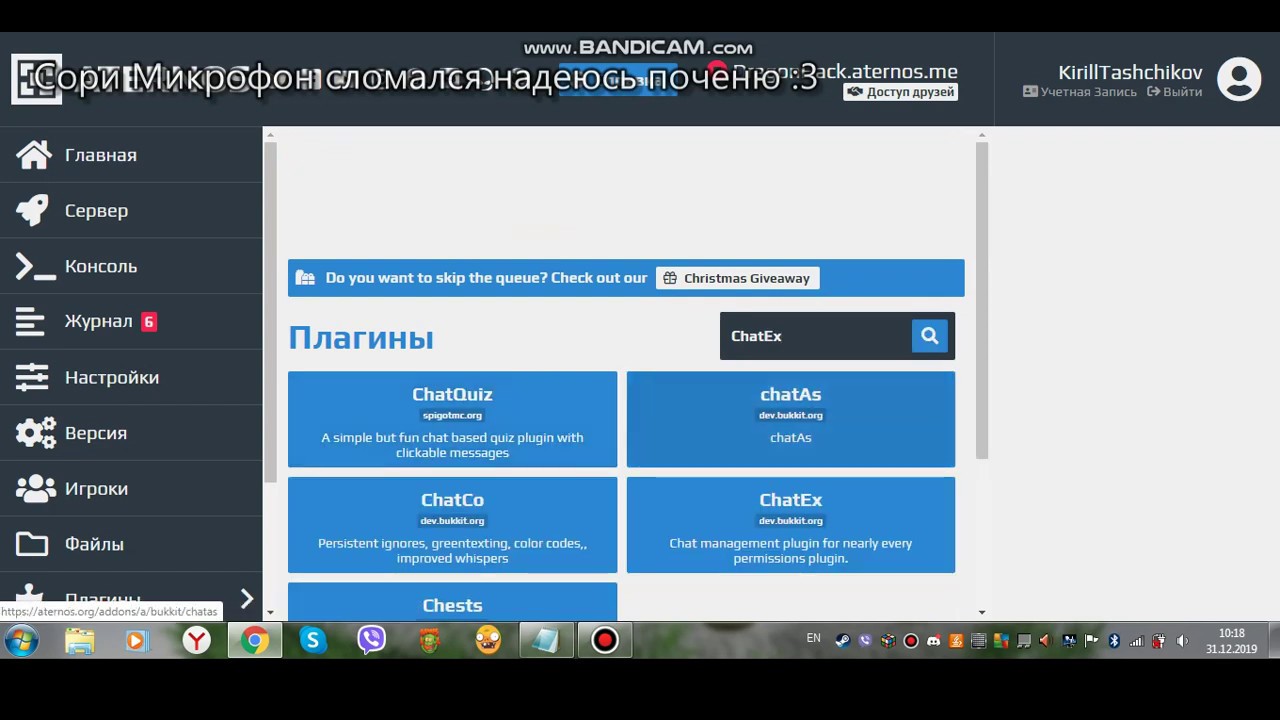Click the gears icon beside Версия

[x=36, y=433]
